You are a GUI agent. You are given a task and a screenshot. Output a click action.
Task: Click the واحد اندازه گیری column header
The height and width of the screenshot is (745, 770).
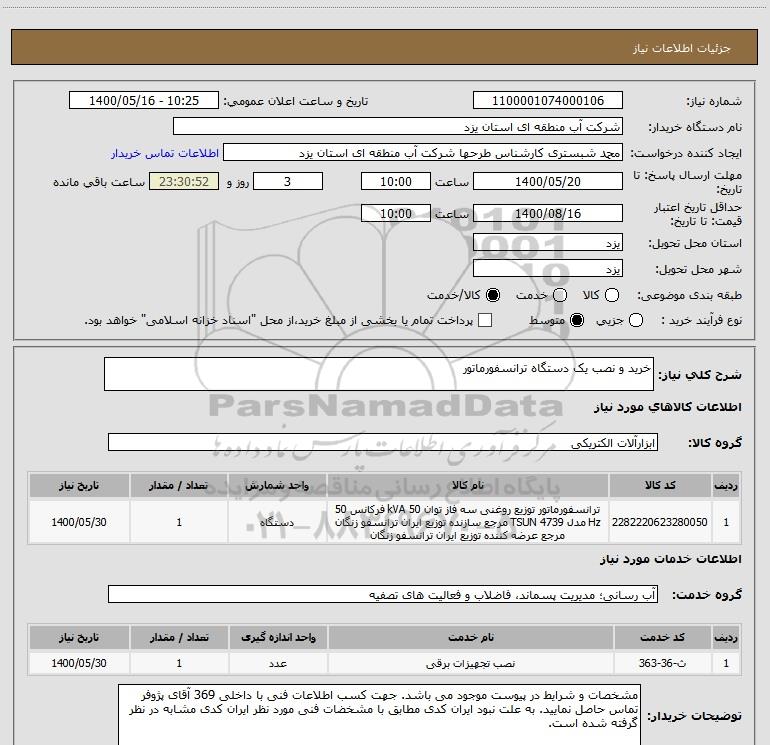[x=278, y=637]
